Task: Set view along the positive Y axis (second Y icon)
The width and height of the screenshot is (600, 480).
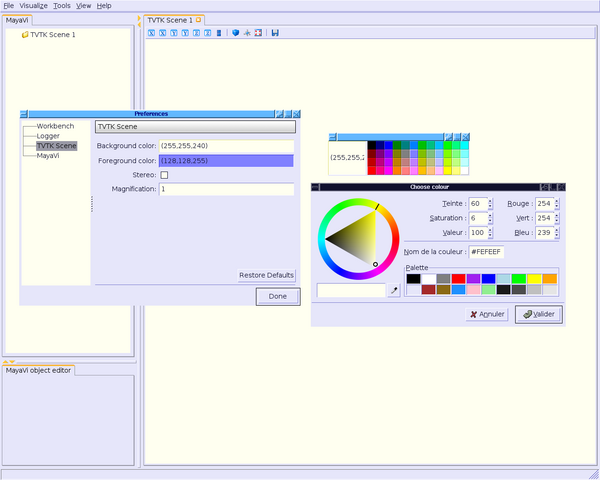Action: (185, 33)
